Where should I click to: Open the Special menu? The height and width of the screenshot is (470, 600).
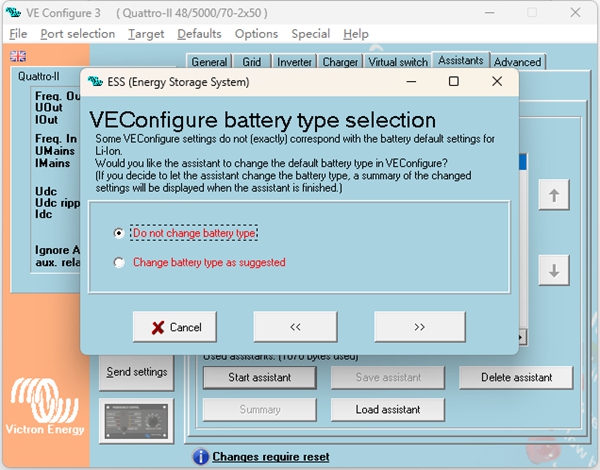311,34
